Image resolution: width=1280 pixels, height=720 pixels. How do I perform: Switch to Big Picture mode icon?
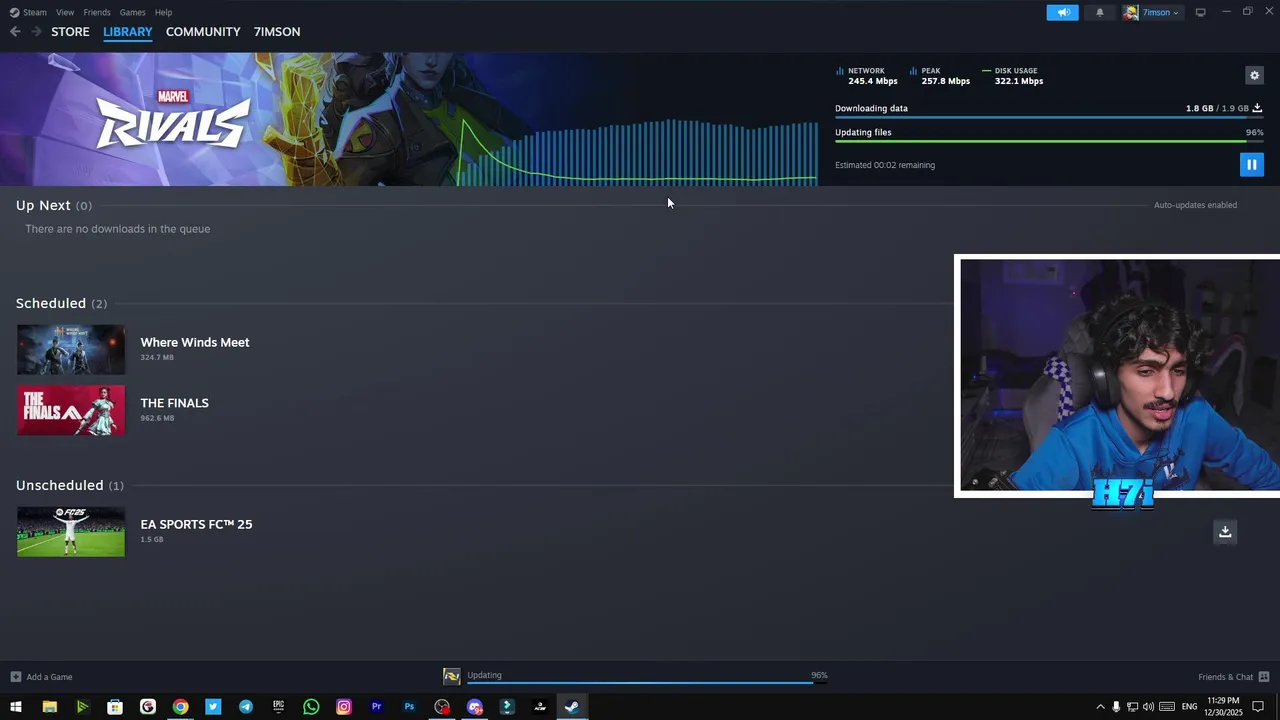coord(1200,12)
